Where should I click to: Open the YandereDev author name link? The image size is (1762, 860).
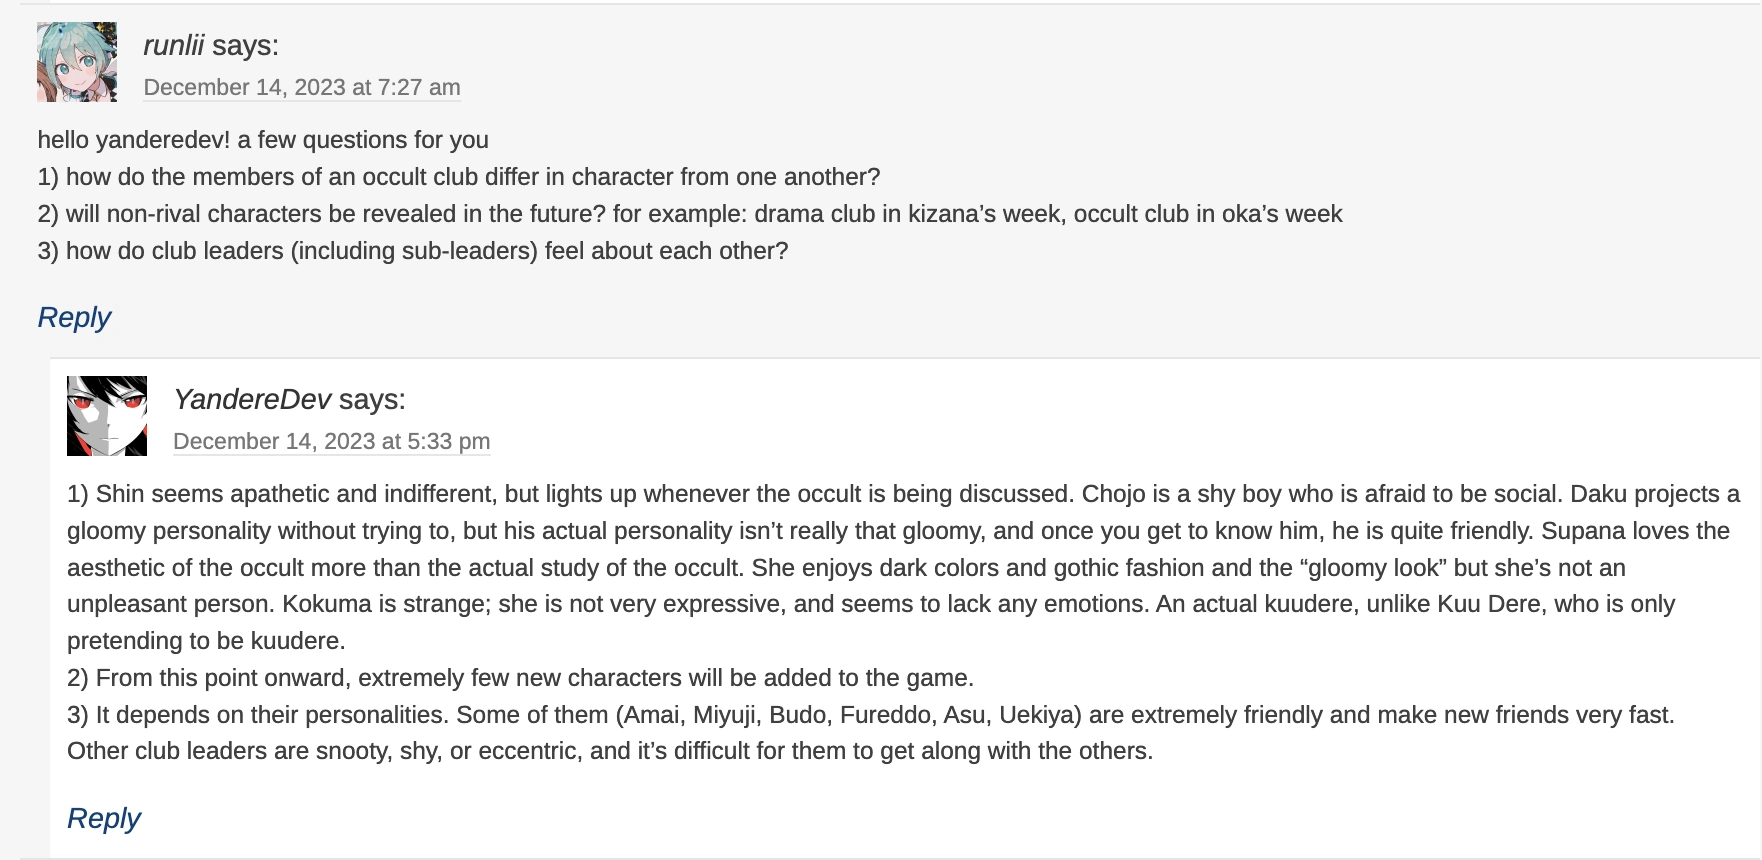pyautogui.click(x=252, y=399)
